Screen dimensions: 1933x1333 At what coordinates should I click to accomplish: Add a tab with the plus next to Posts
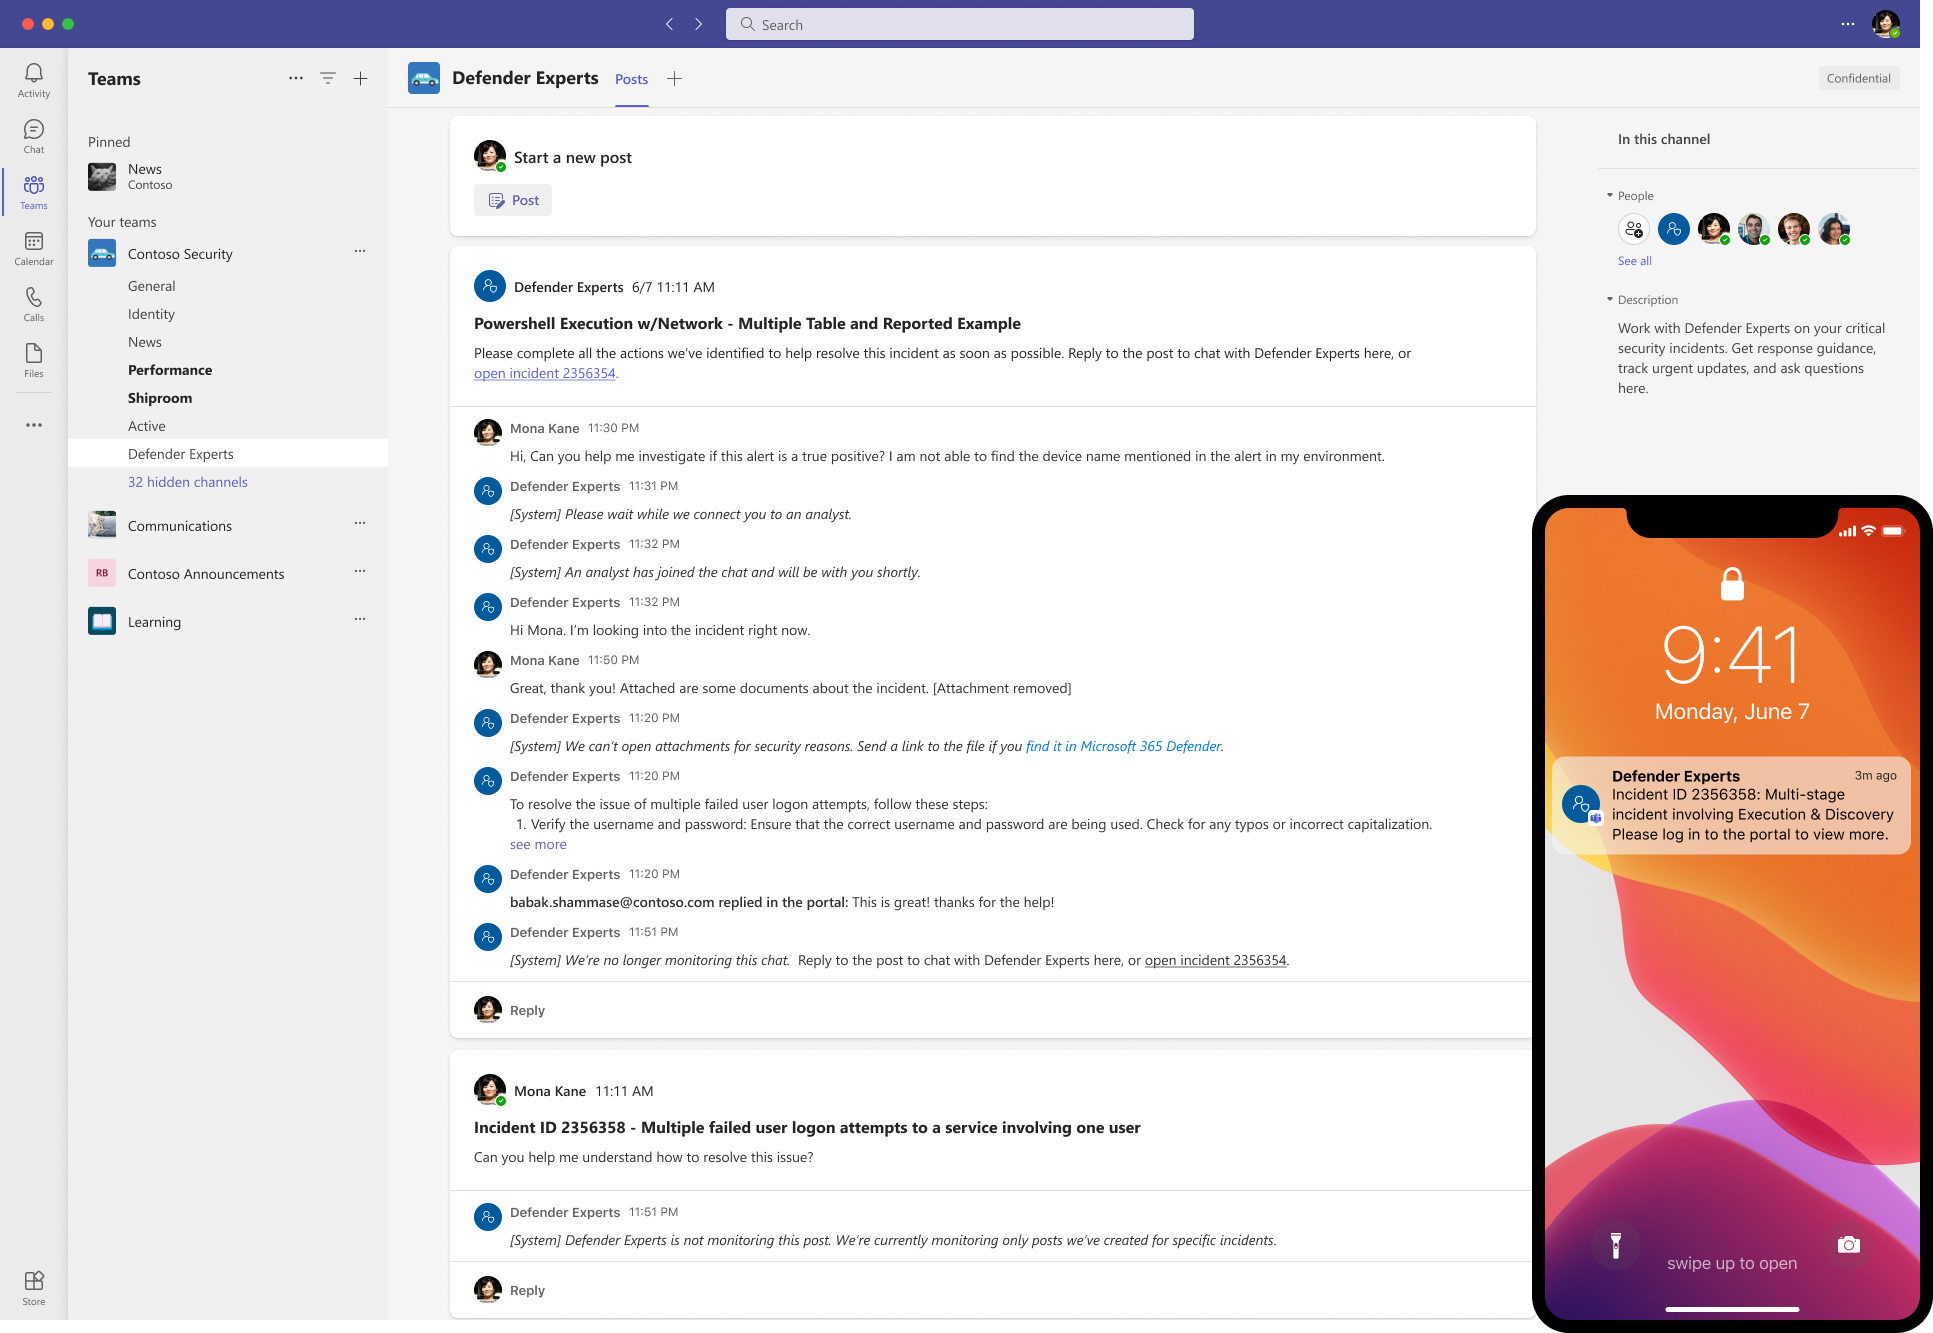675,79
